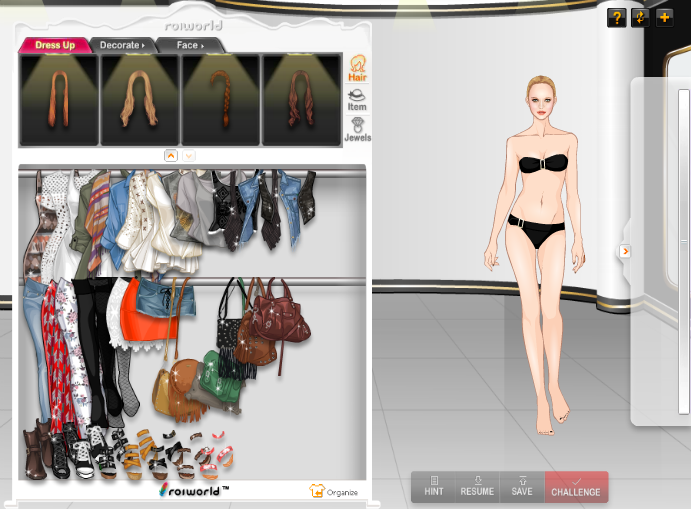Click the SAVE button
The height and width of the screenshot is (509, 691).
click(522, 487)
